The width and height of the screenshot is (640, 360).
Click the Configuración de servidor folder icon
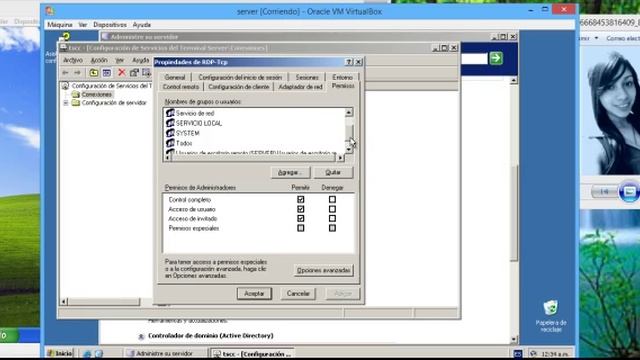(76, 102)
